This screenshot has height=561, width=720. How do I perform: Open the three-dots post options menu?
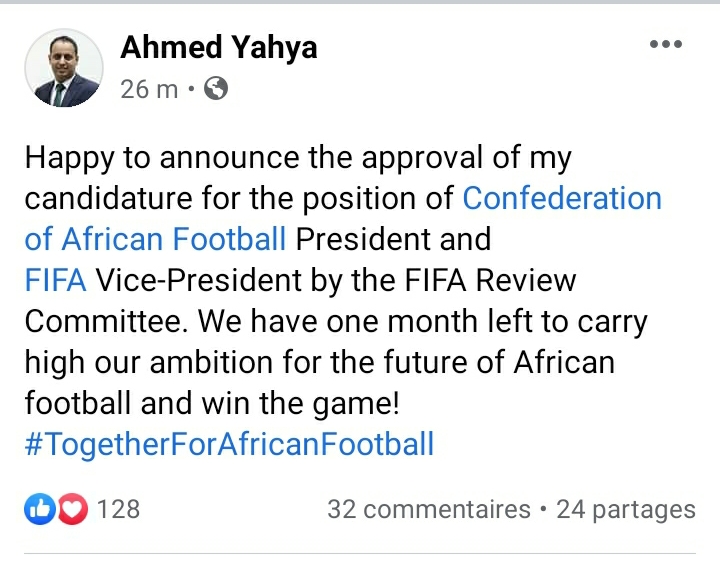point(665,45)
